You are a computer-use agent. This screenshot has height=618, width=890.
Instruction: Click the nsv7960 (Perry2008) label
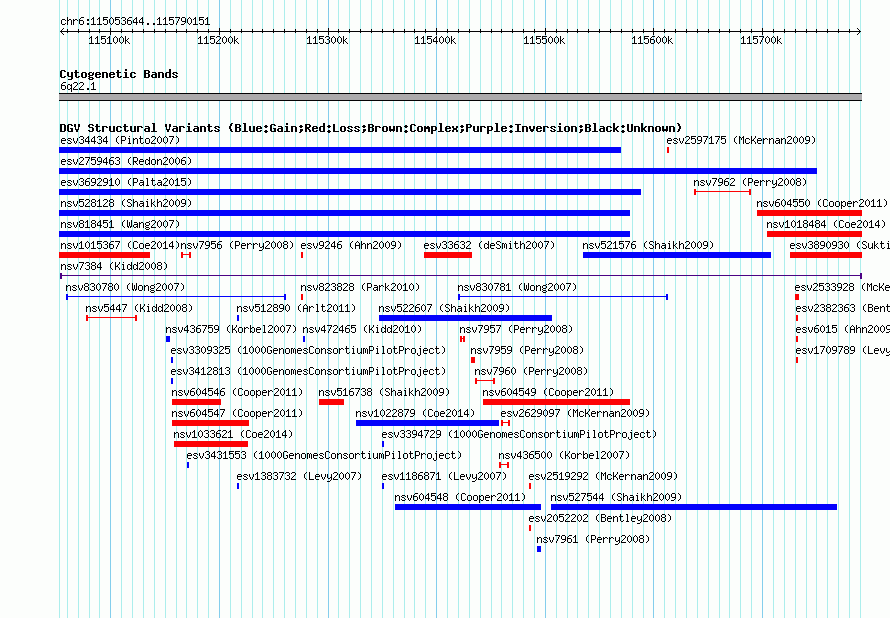[531, 371]
